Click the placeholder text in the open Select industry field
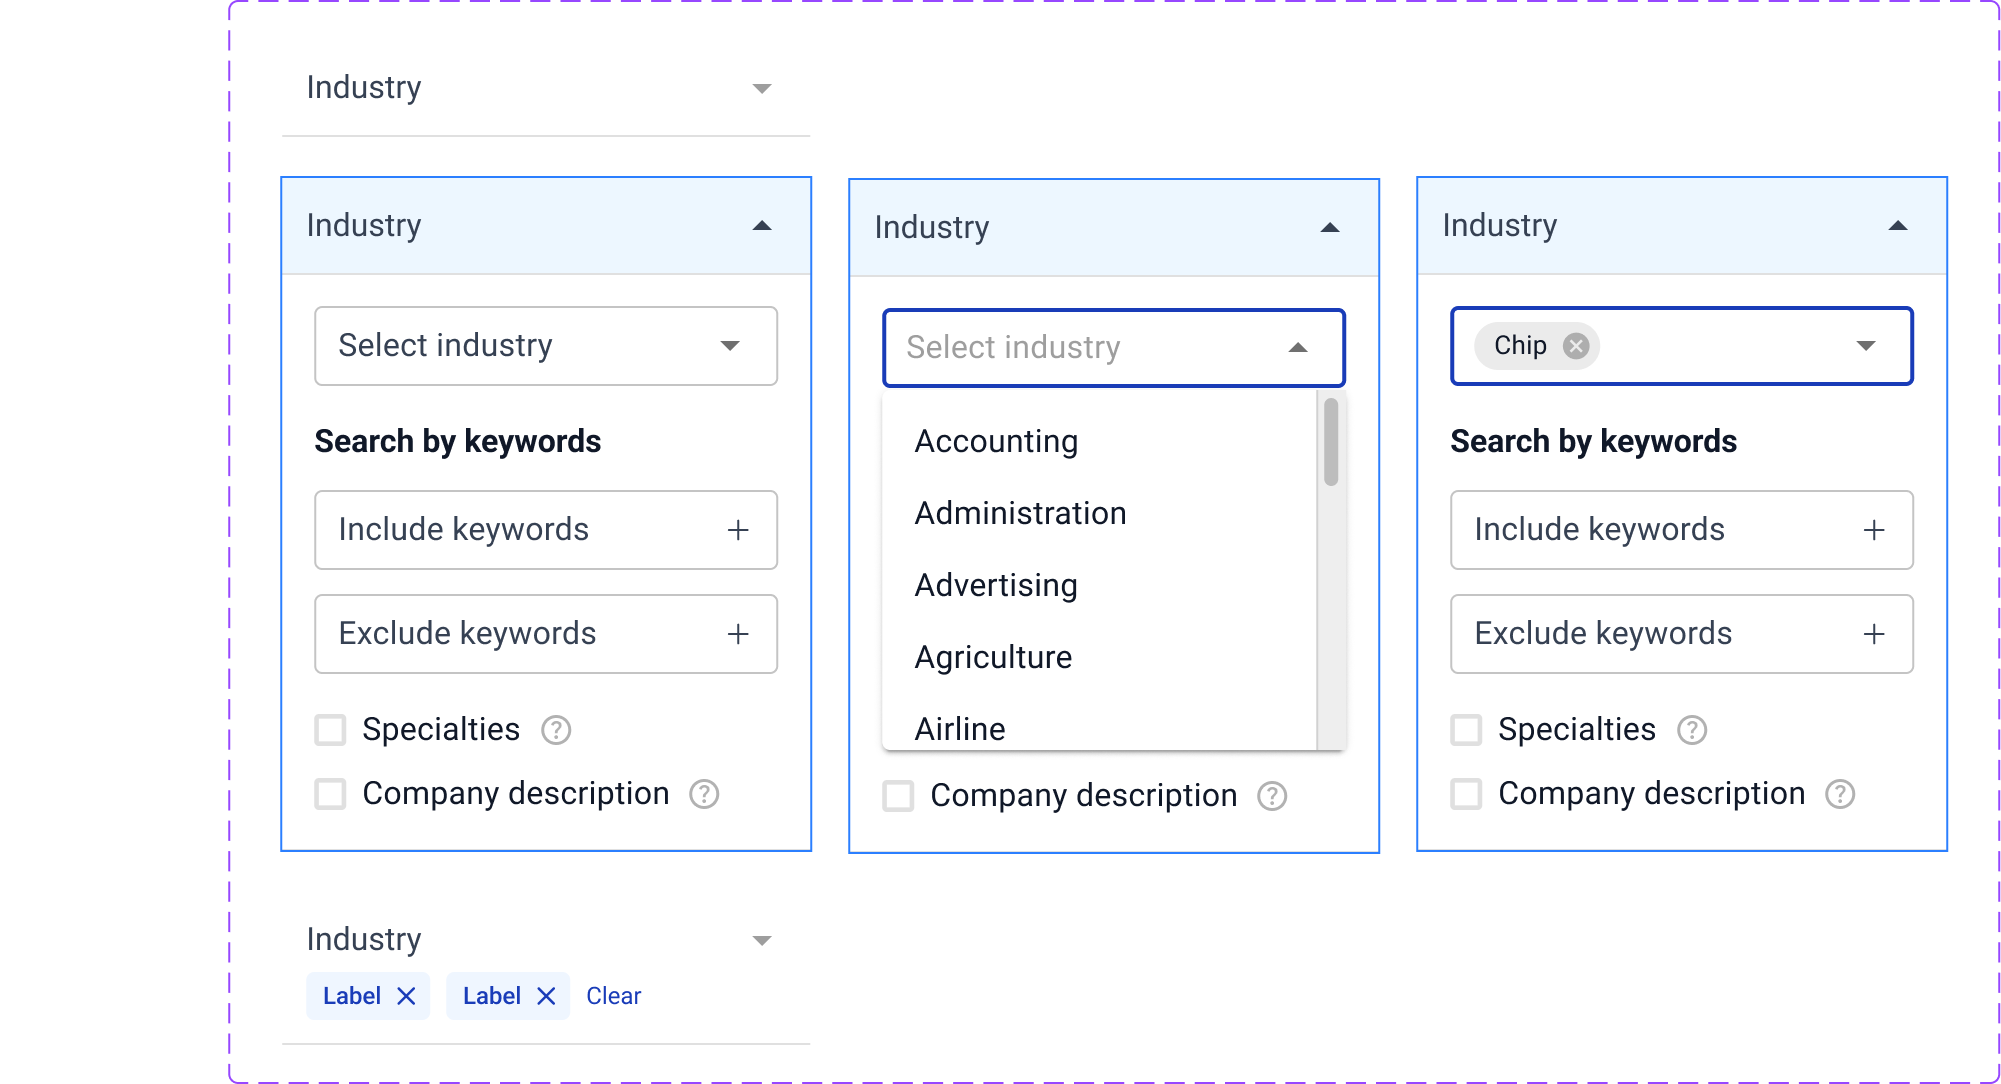Image resolution: width=2001 pixels, height=1084 pixels. point(1012,347)
